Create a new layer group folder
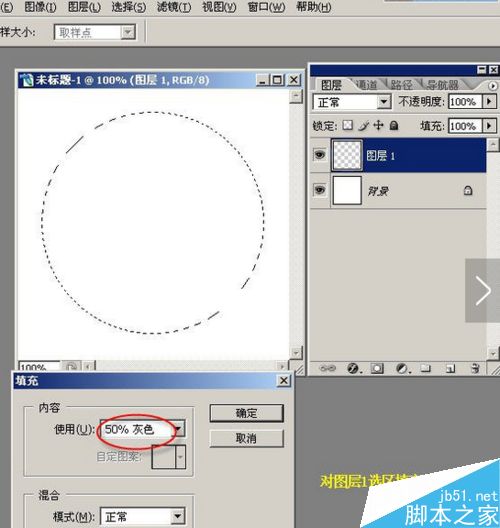The image size is (500, 528). pos(426,368)
